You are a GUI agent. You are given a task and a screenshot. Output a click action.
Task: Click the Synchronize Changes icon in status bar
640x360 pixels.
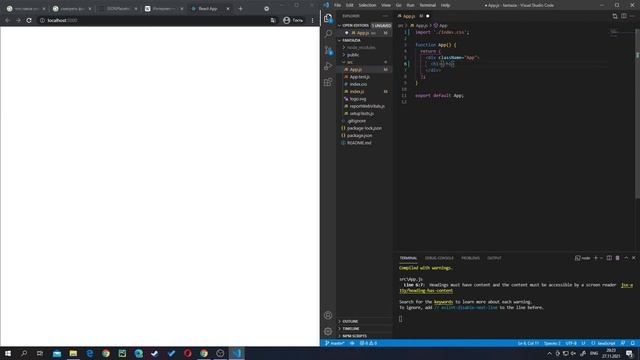click(x=352, y=343)
